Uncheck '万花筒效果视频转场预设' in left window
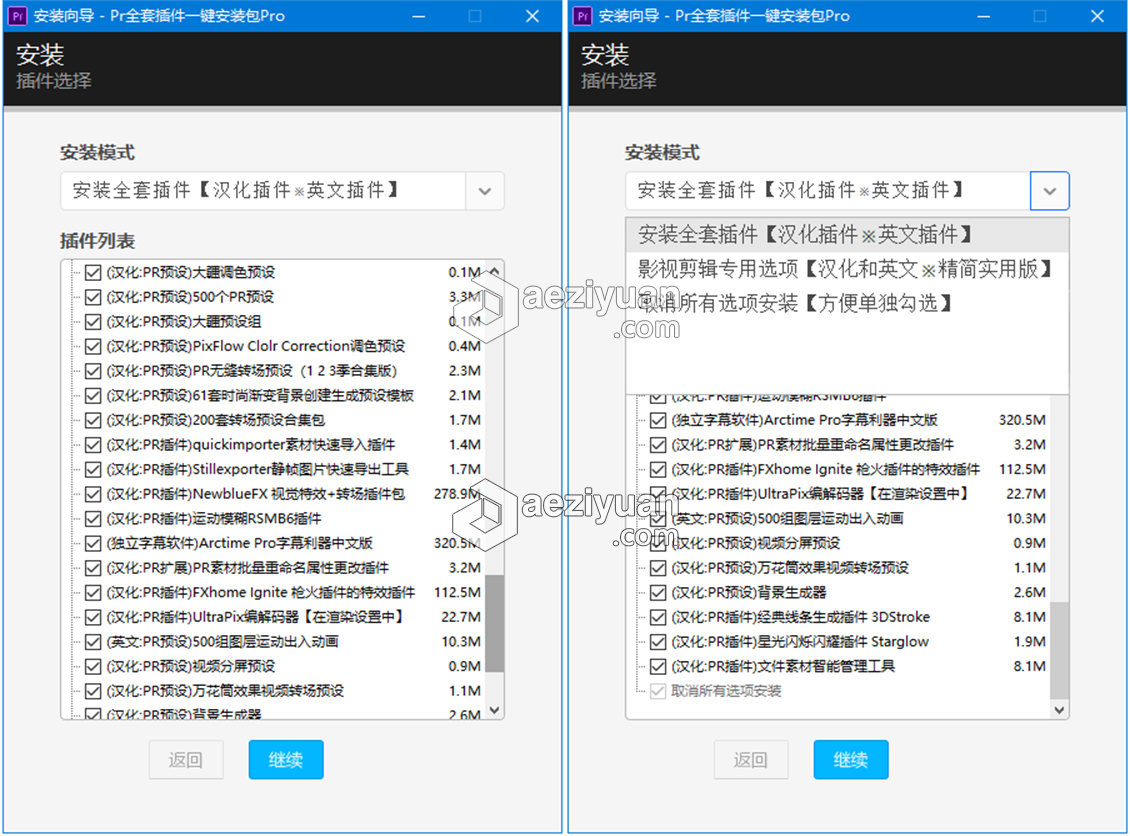 click(93, 691)
